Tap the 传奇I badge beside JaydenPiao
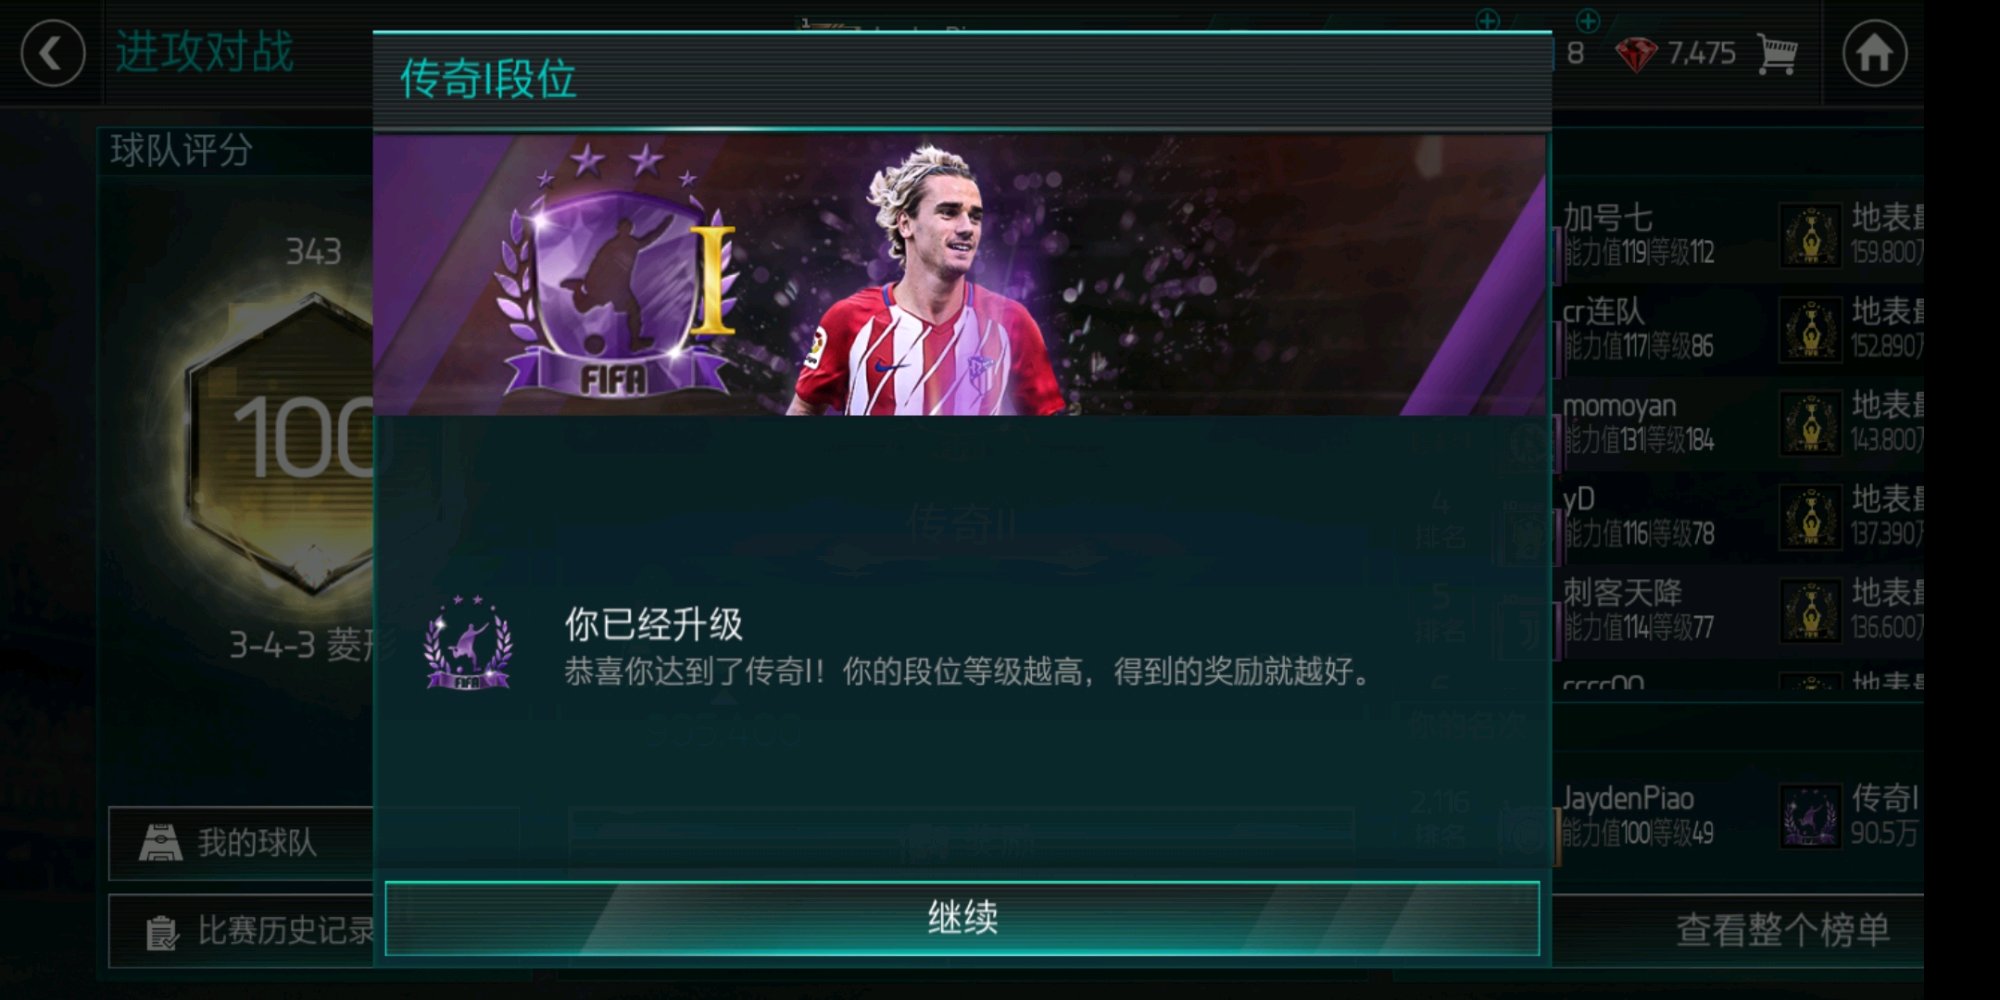 coord(1810,815)
